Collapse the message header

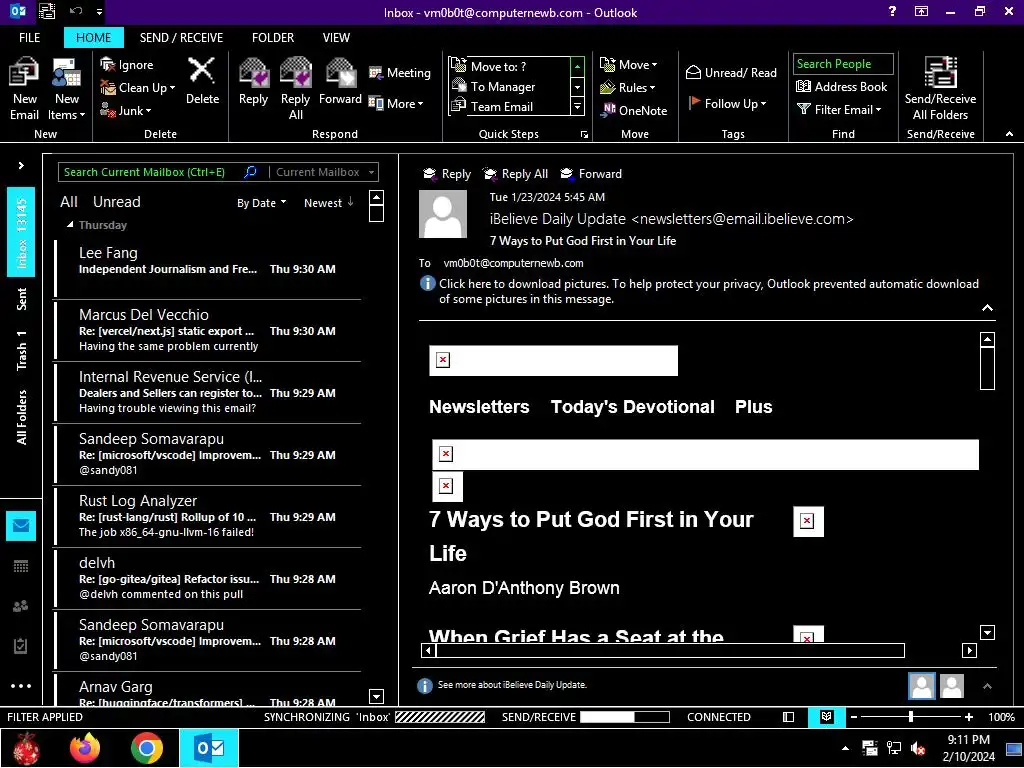(987, 308)
